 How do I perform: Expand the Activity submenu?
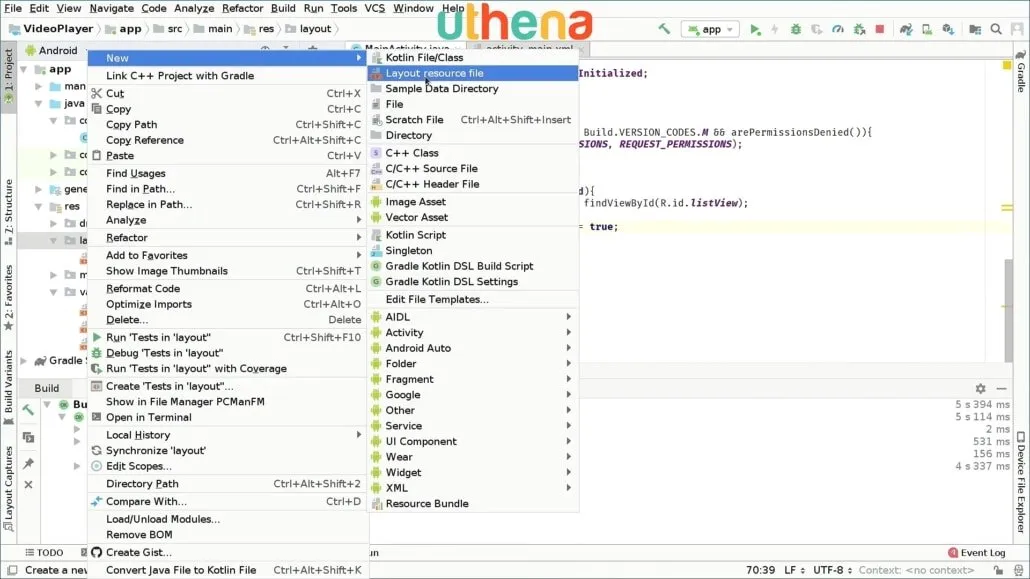click(473, 333)
